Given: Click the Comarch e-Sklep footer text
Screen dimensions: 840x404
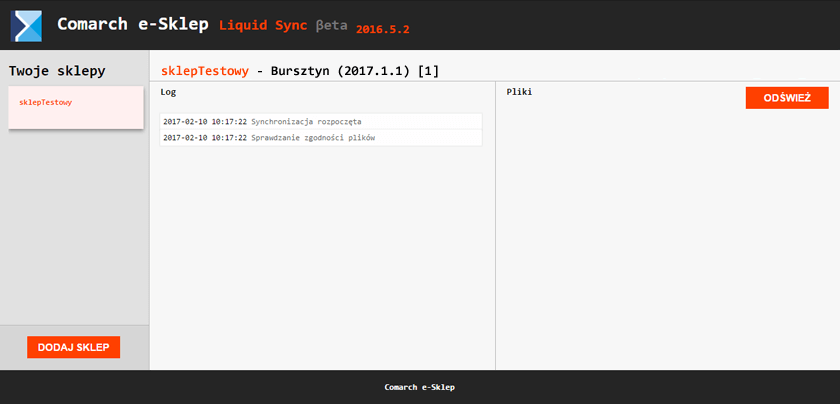Looking at the screenshot, I should [x=419, y=387].
